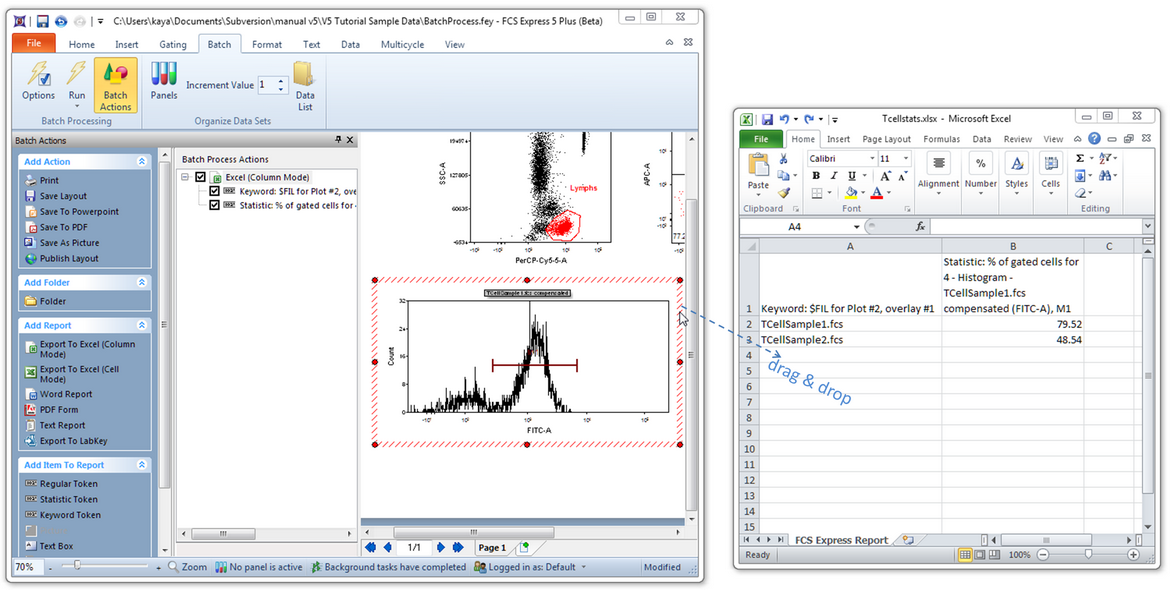
Task: Toggle the Keyword $FIL action checkbox
Action: [x=215, y=191]
